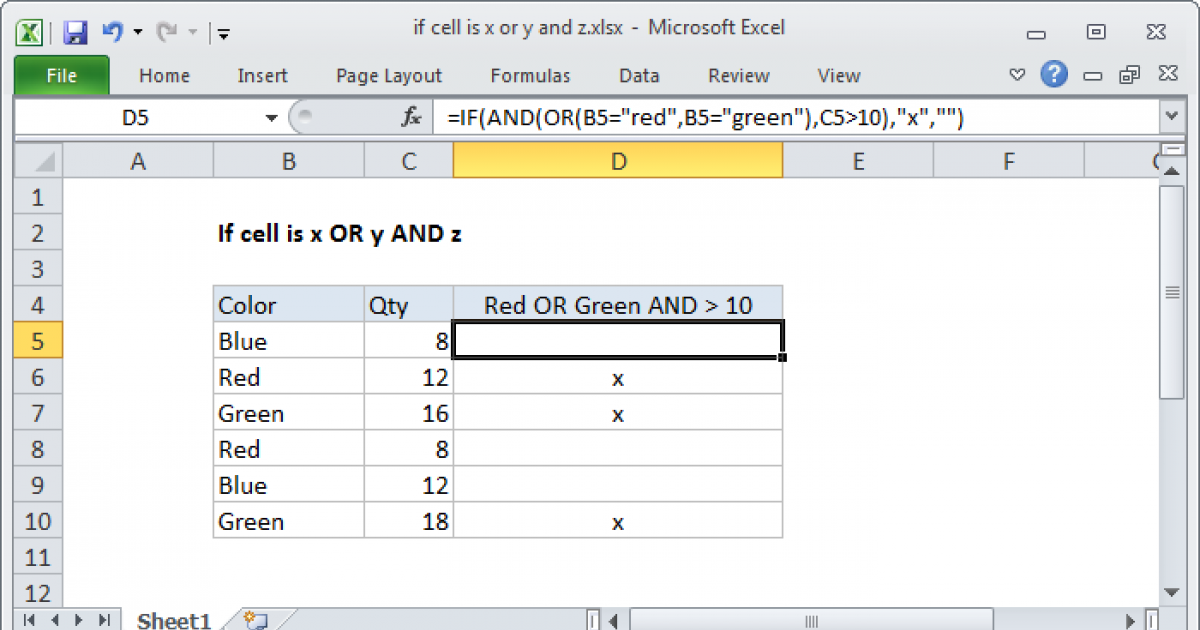This screenshot has width=1200, height=630.
Task: Click the Select All corner button
Action: (37, 160)
